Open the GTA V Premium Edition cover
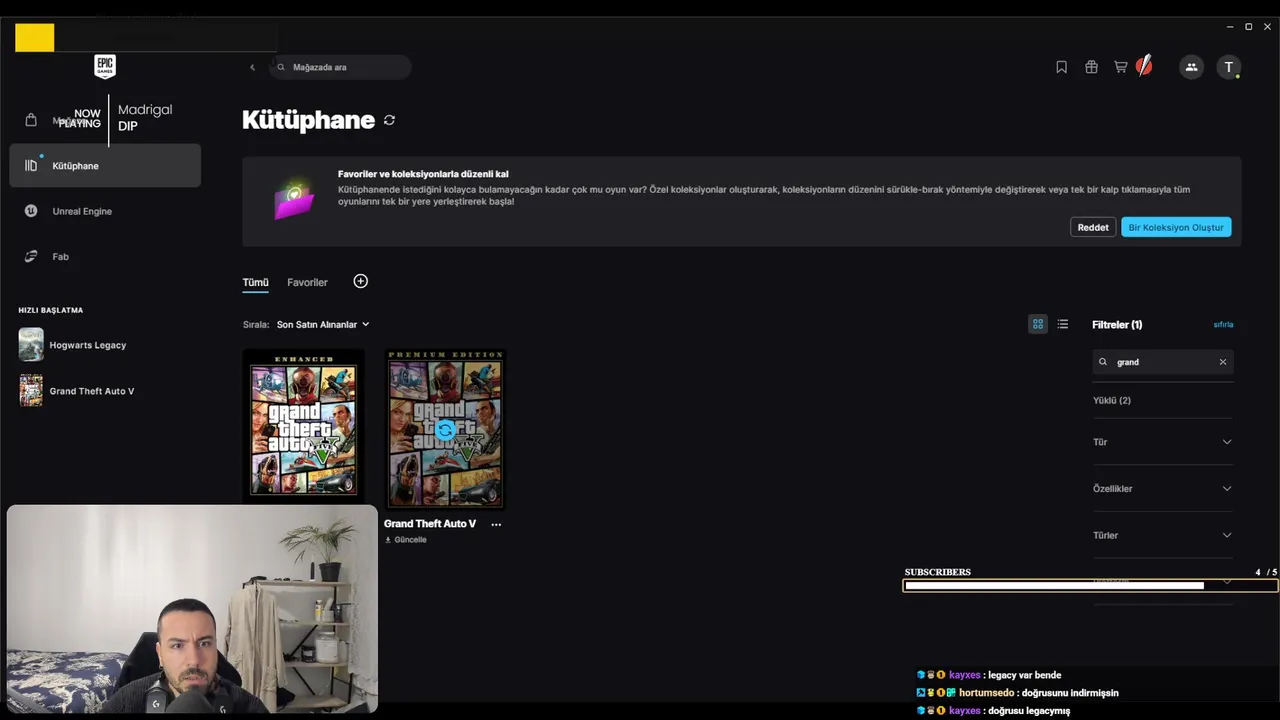This screenshot has height=720, width=1280. click(445, 429)
